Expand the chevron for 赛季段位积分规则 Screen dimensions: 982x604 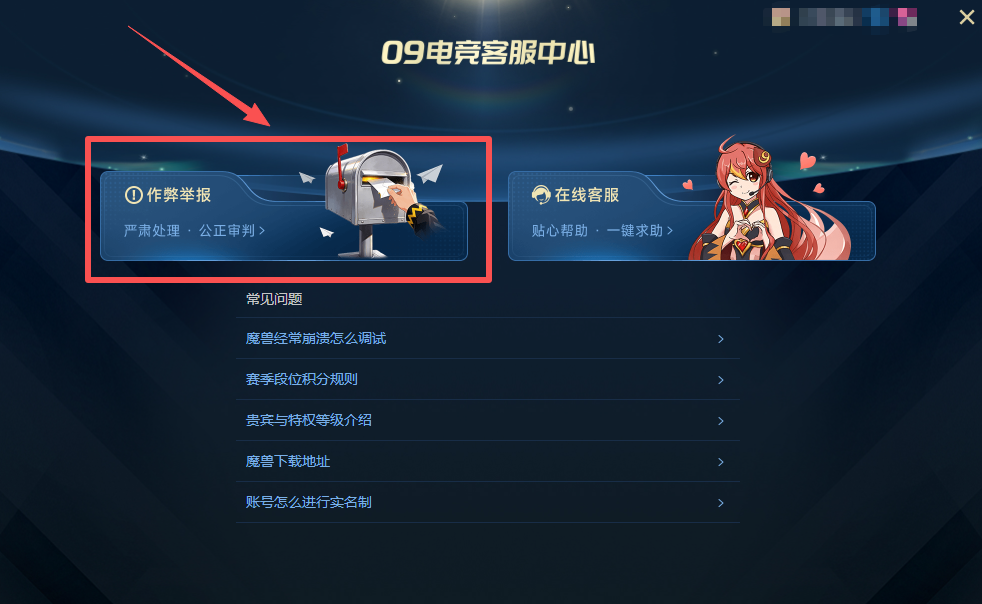[x=721, y=380]
